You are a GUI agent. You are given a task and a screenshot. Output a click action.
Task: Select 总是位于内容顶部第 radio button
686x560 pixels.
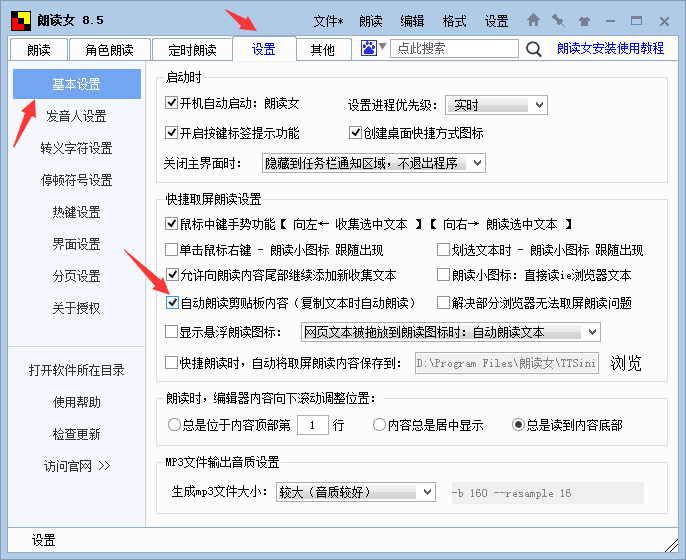point(174,424)
